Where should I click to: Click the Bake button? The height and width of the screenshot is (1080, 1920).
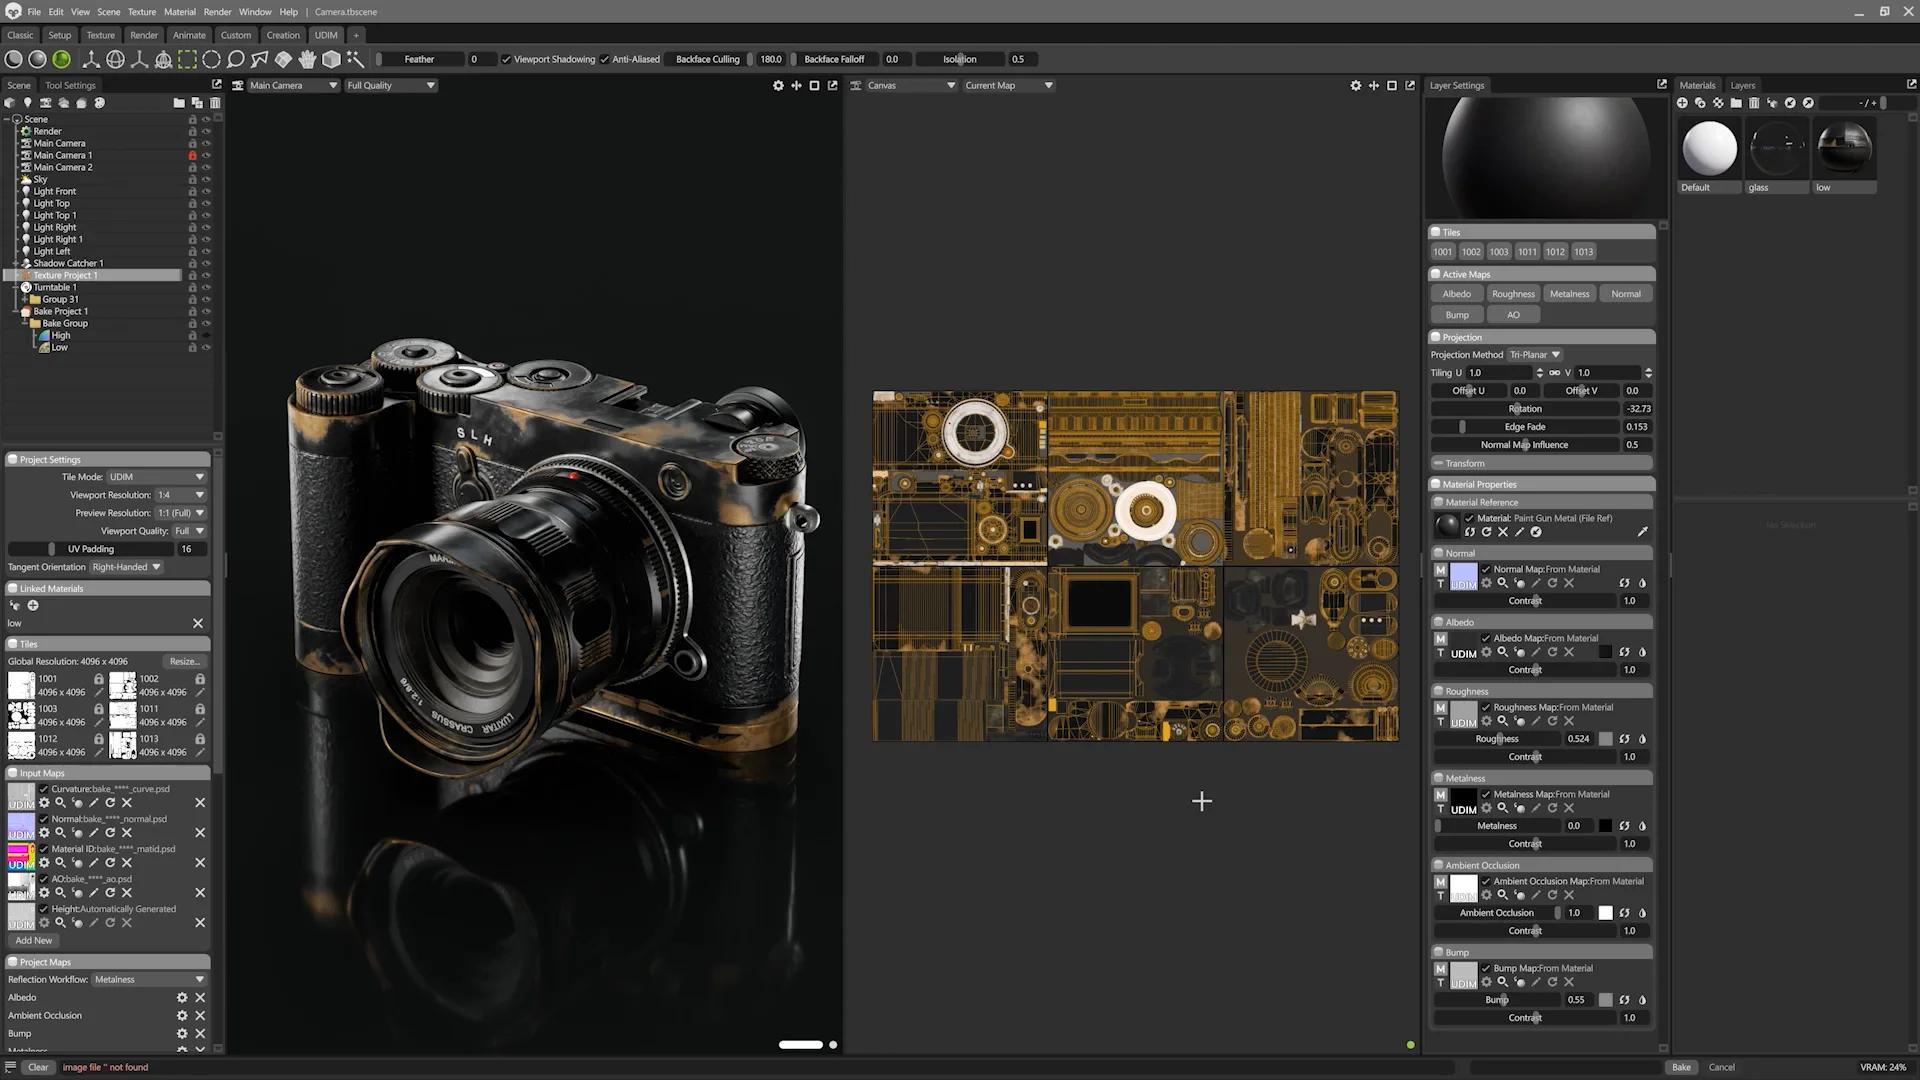click(x=1681, y=1067)
